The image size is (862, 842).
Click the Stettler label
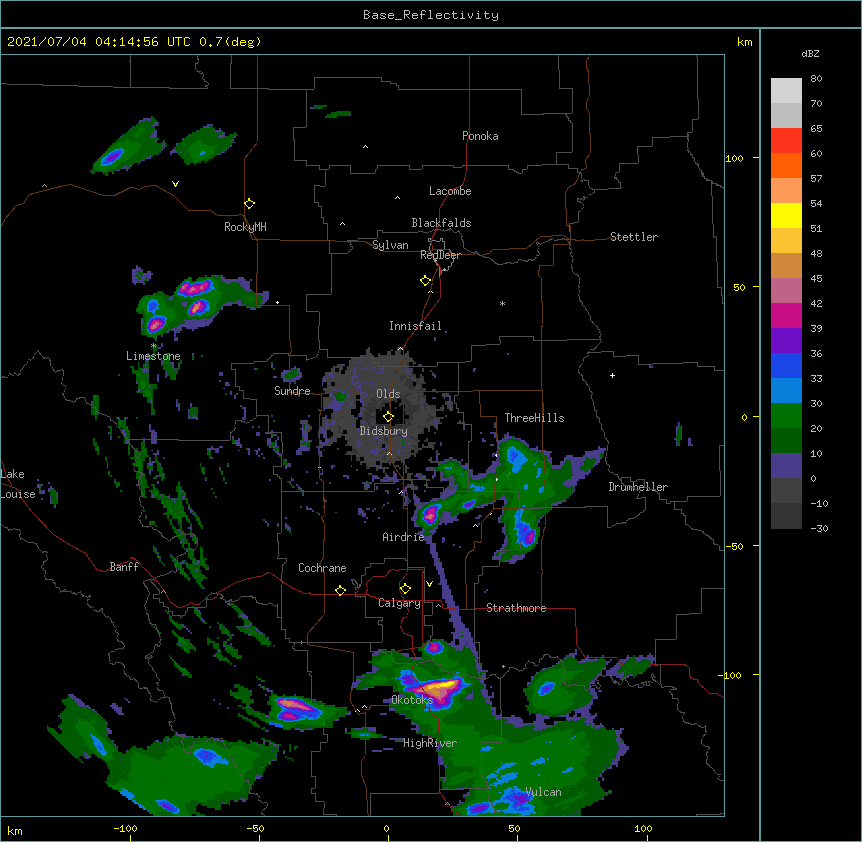click(x=634, y=237)
